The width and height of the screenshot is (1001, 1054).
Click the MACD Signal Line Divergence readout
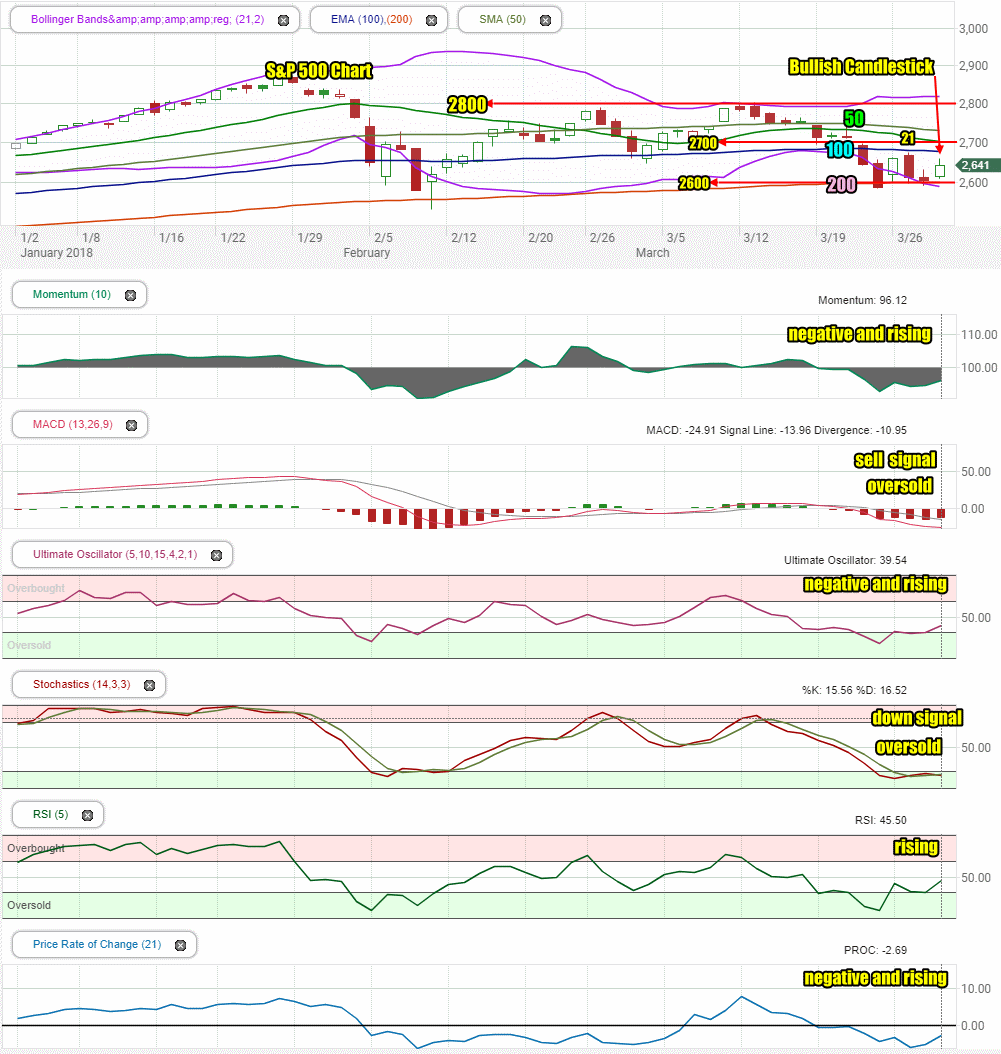pyautogui.click(x=776, y=430)
